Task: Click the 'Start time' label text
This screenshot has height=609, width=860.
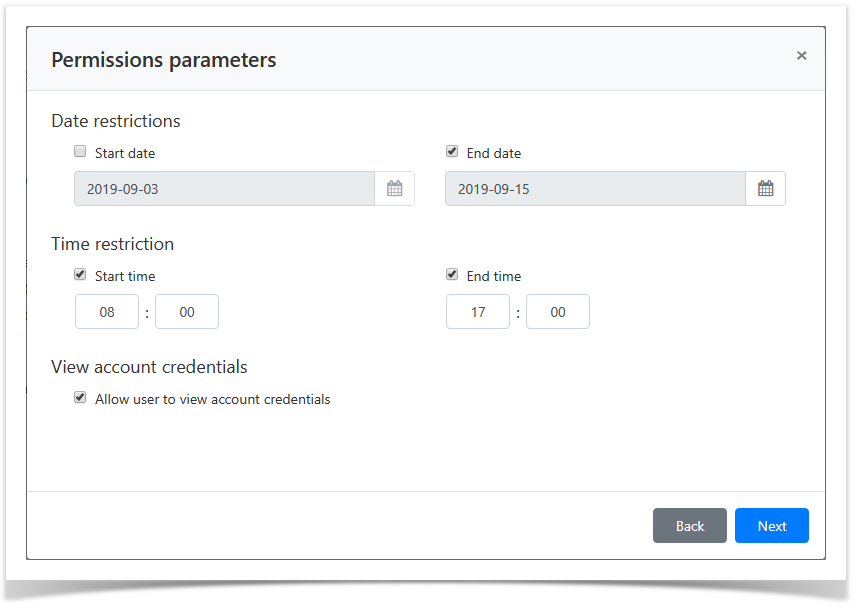Action: pos(125,277)
